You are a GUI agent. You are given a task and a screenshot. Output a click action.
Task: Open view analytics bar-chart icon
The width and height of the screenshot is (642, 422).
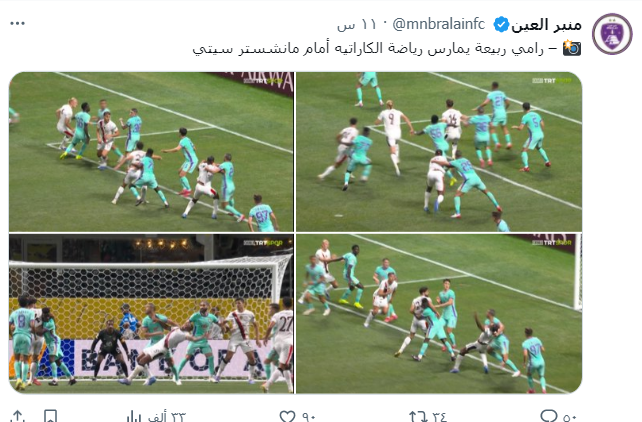click(133, 417)
